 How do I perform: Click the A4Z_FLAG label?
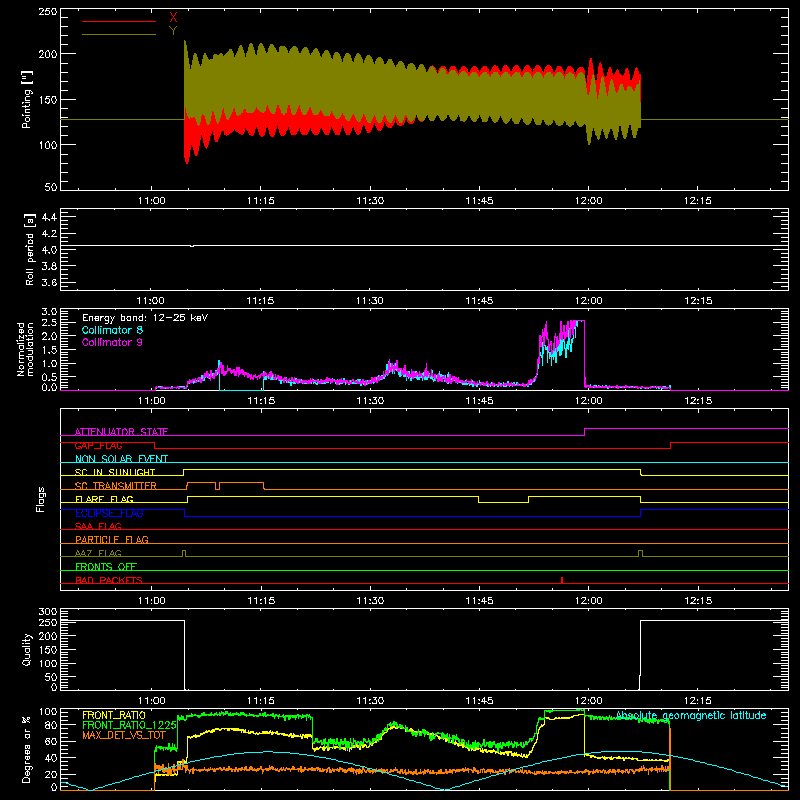(x=98, y=553)
